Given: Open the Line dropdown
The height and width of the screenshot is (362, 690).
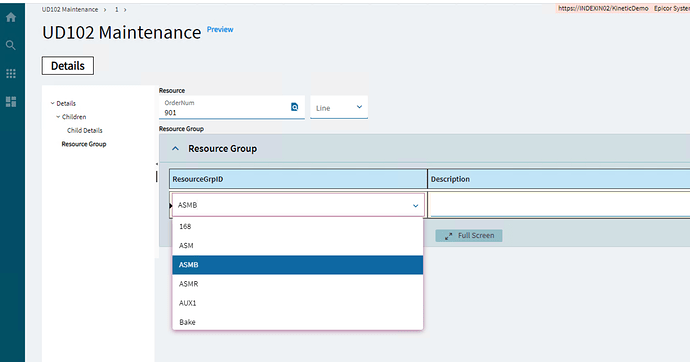Looking at the screenshot, I should click(x=339, y=107).
